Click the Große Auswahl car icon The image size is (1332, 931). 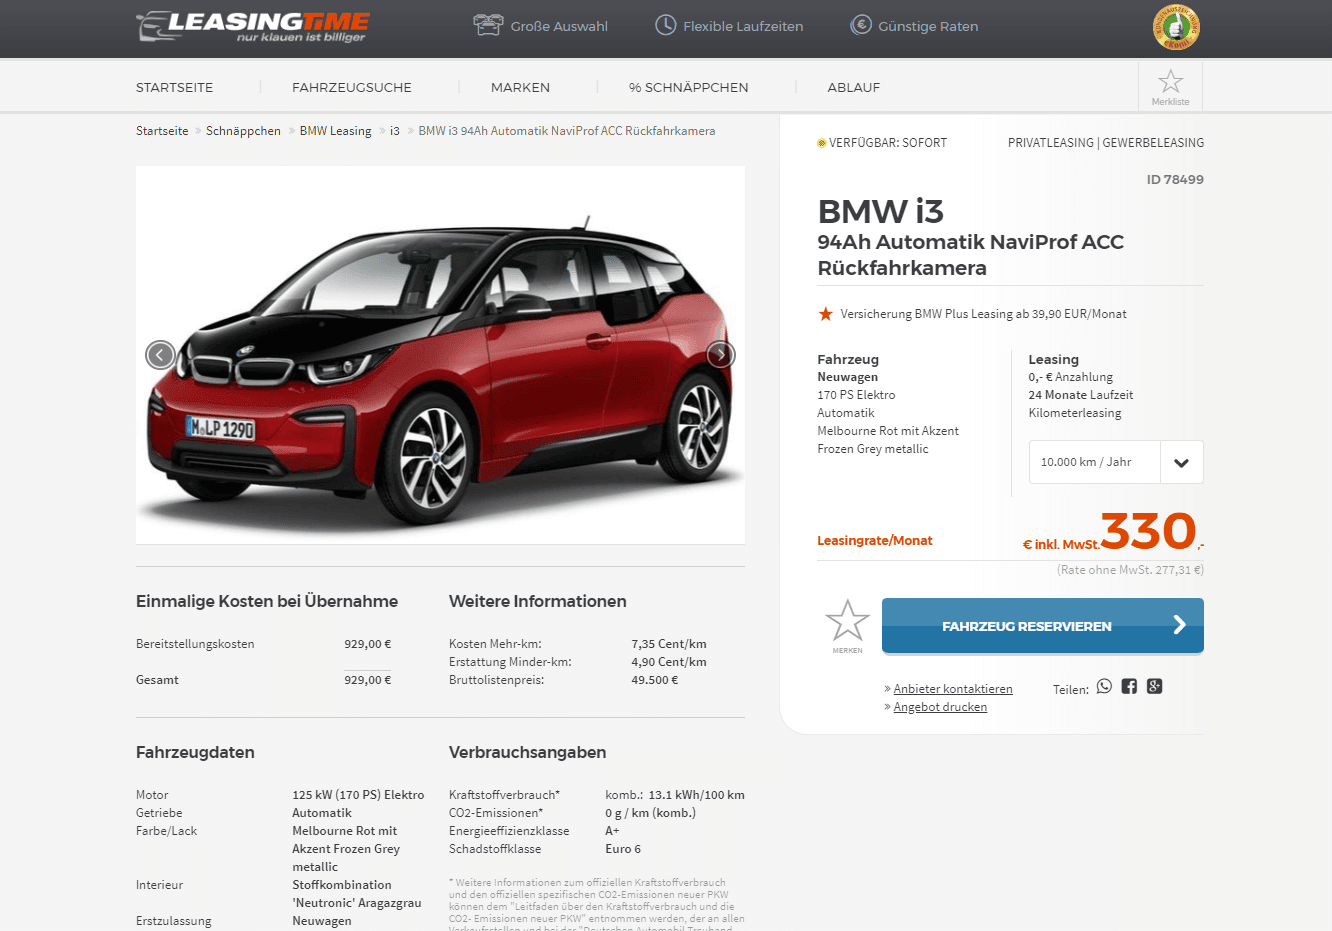487,25
